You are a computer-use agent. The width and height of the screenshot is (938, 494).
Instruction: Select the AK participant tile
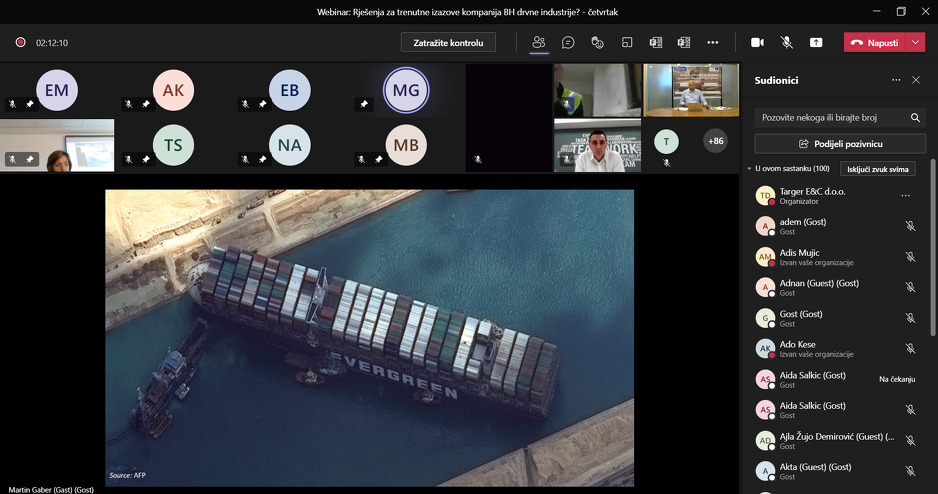(173, 90)
